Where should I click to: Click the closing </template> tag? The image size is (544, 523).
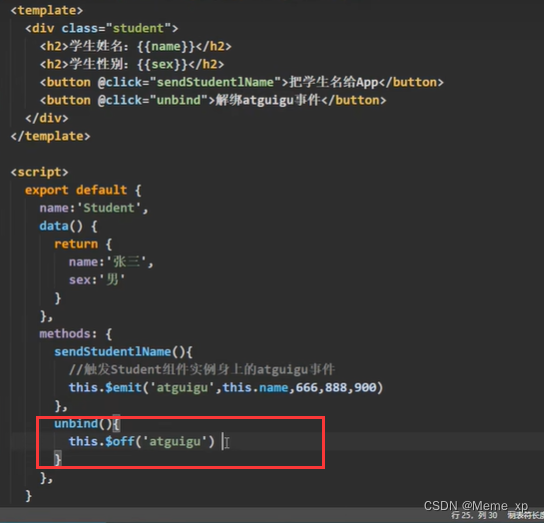(x=50, y=136)
